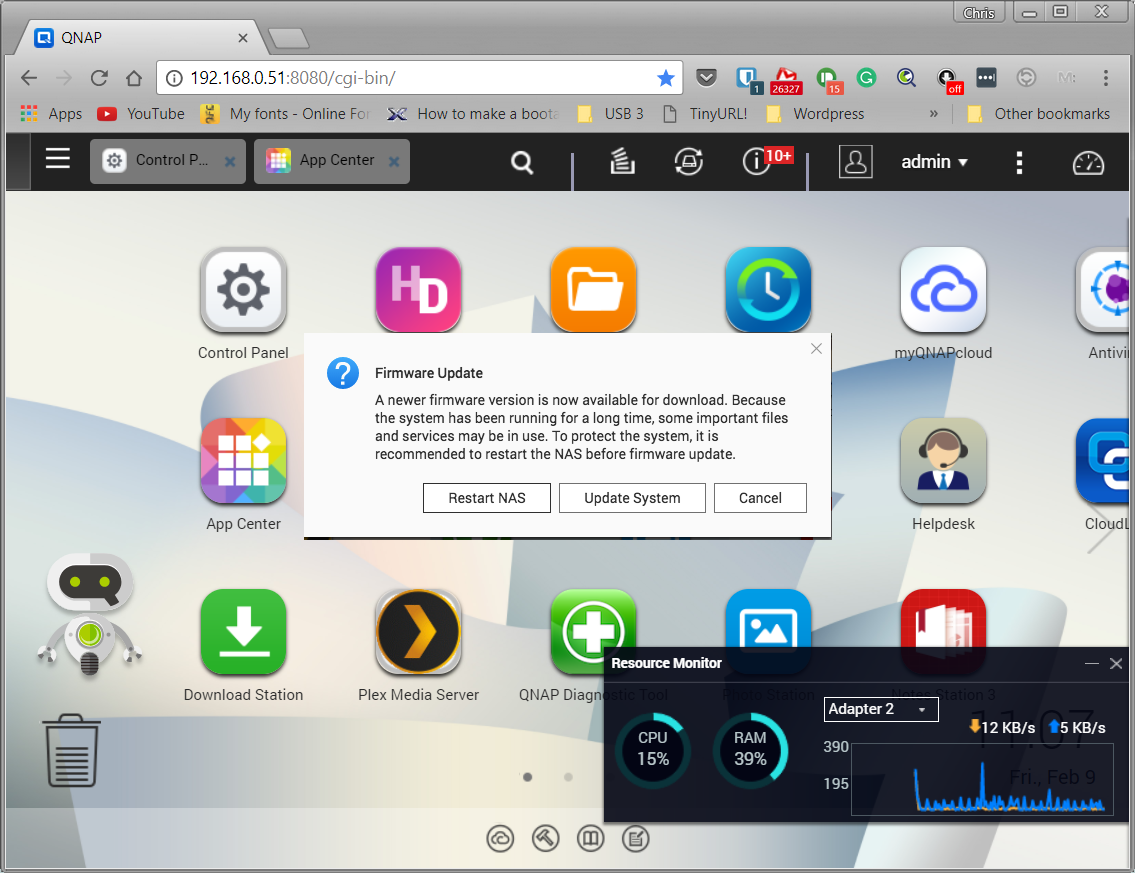Close the Control Panel taskbar tab
The height and width of the screenshot is (873, 1135).
[x=229, y=161]
